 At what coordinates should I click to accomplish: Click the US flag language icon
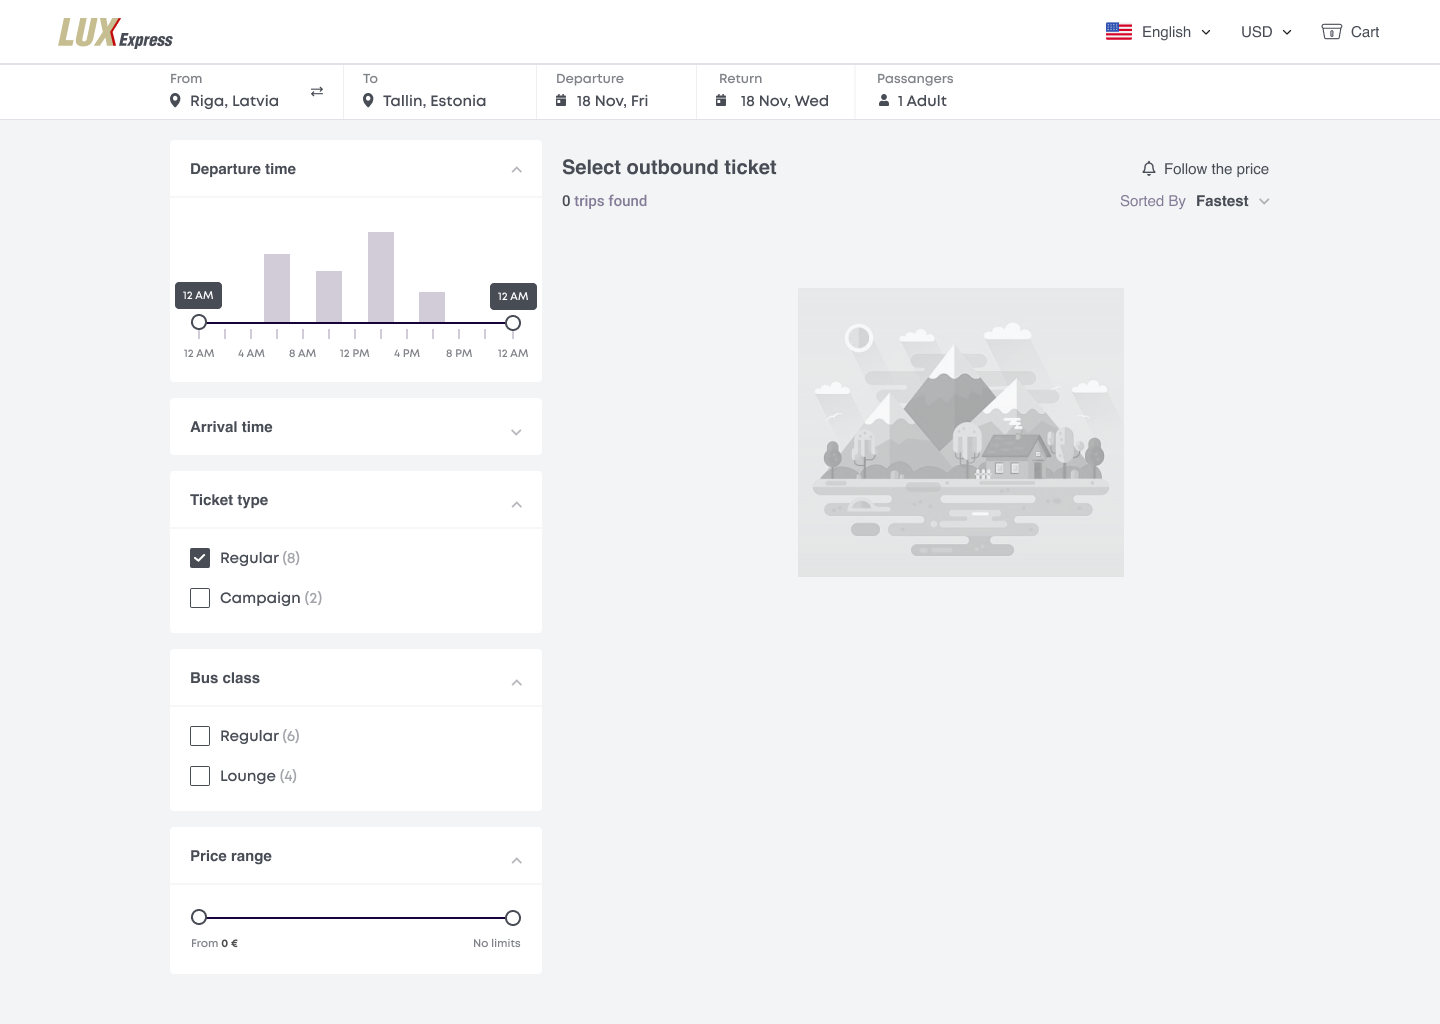[1118, 32]
